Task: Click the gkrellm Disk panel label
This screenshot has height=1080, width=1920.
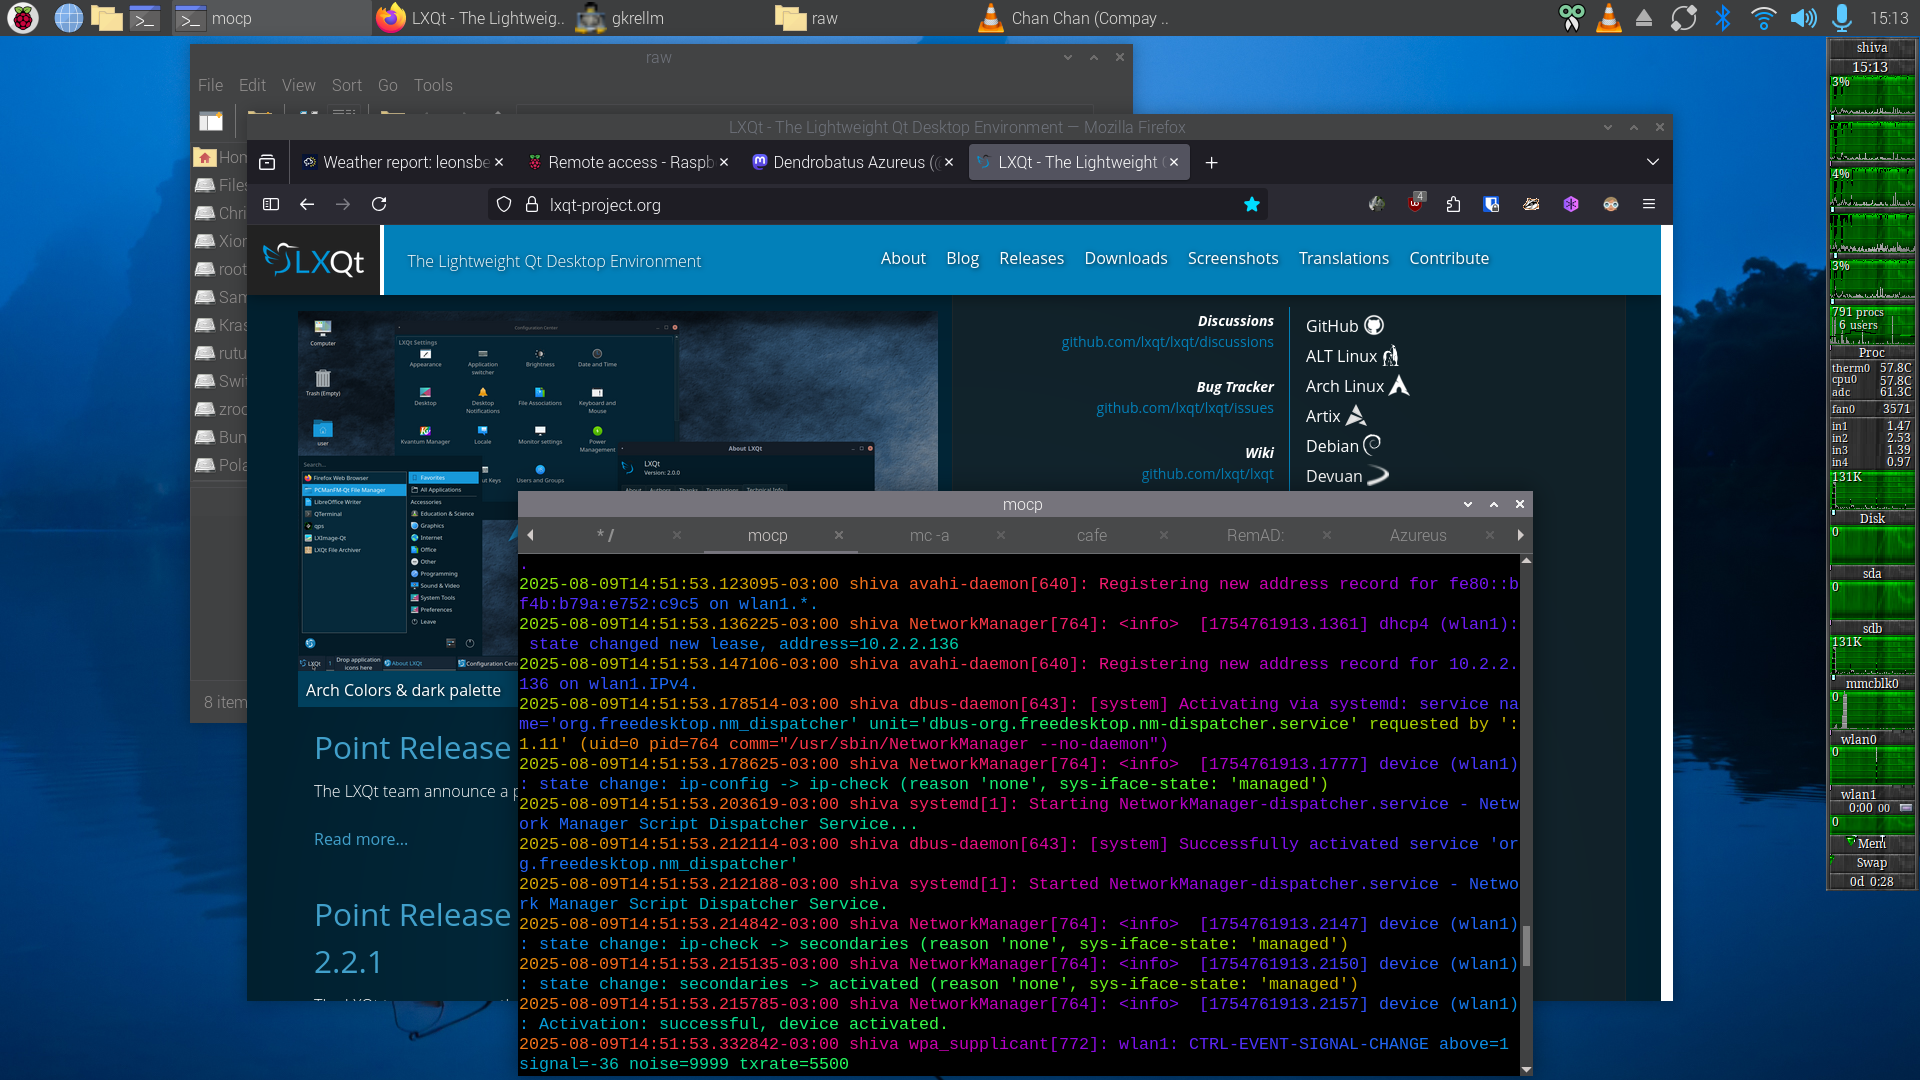Action: coord(1871,519)
